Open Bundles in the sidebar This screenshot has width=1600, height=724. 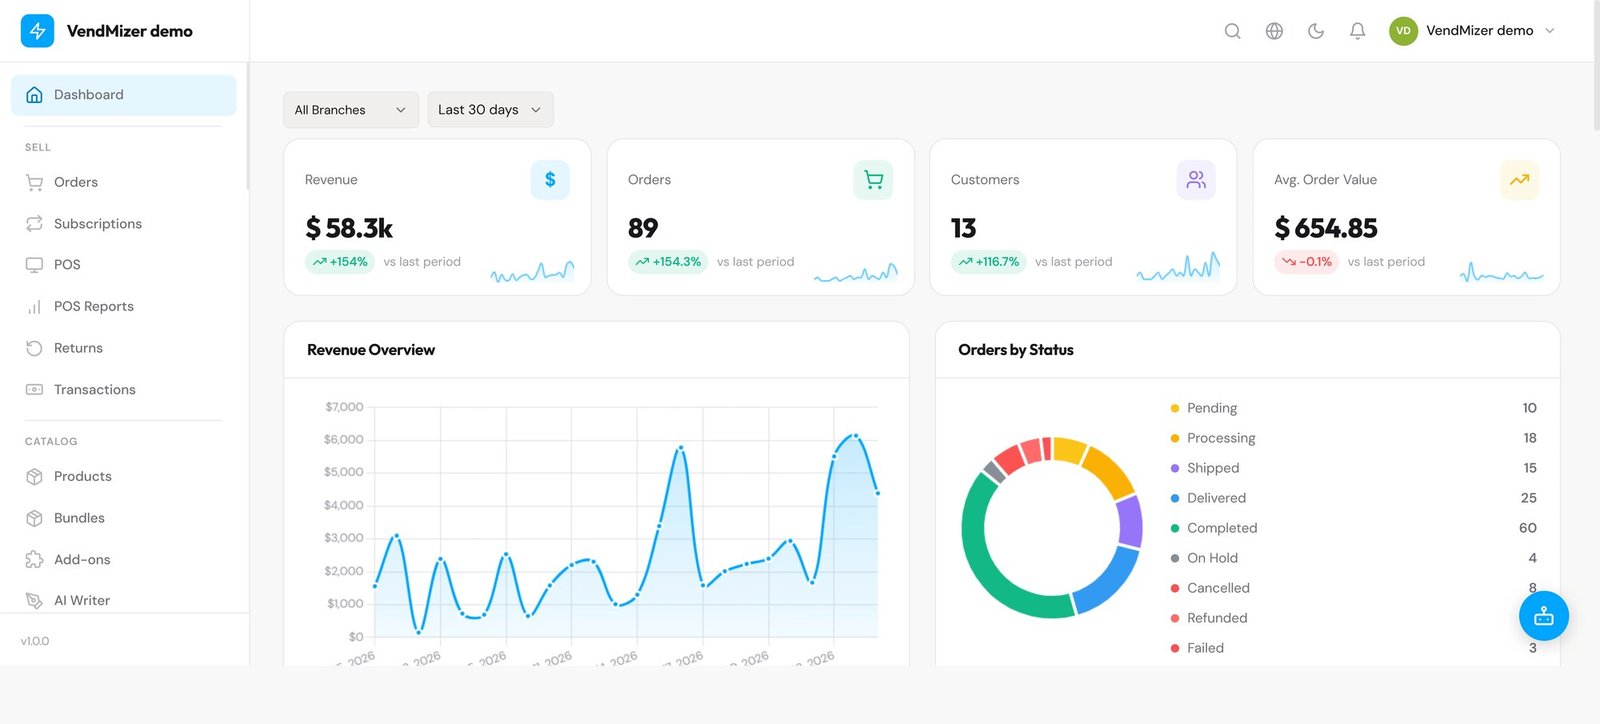[x=124, y=518]
